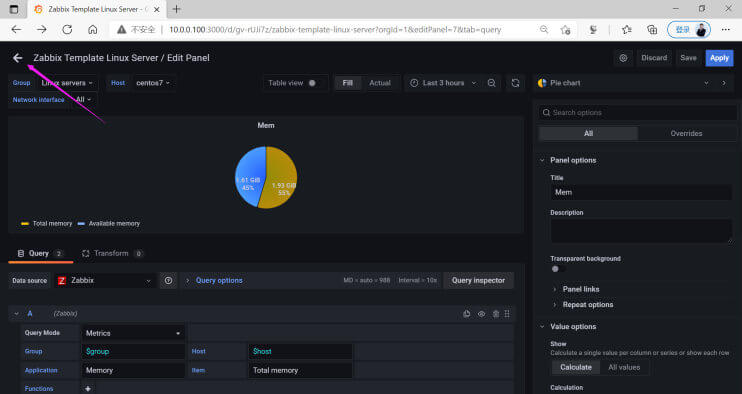
Task: Select the Zabbix Template Linux Server browser tab
Action: tap(96, 9)
